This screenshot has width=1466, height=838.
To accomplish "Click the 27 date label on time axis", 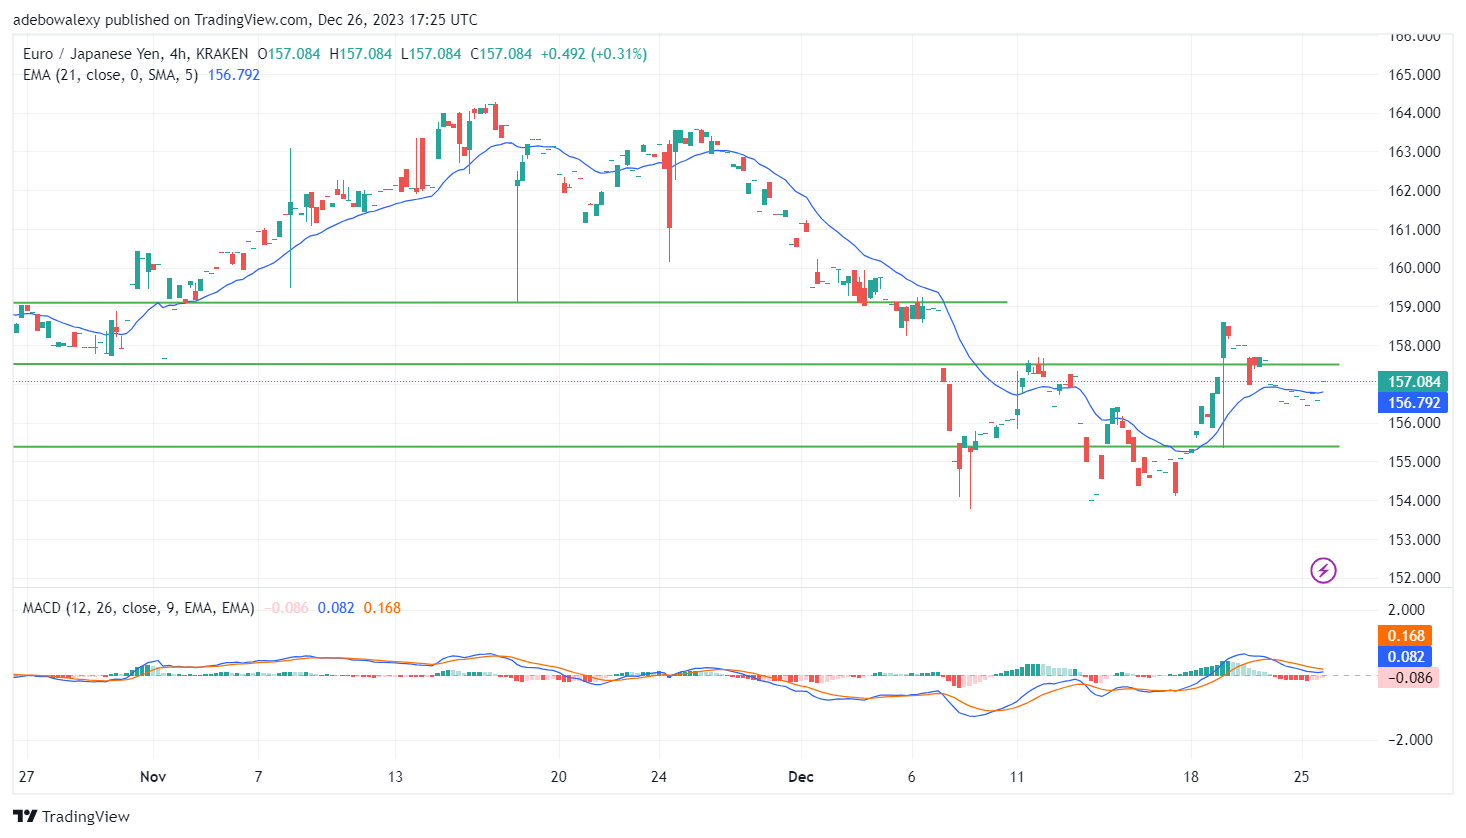I will (26, 777).
